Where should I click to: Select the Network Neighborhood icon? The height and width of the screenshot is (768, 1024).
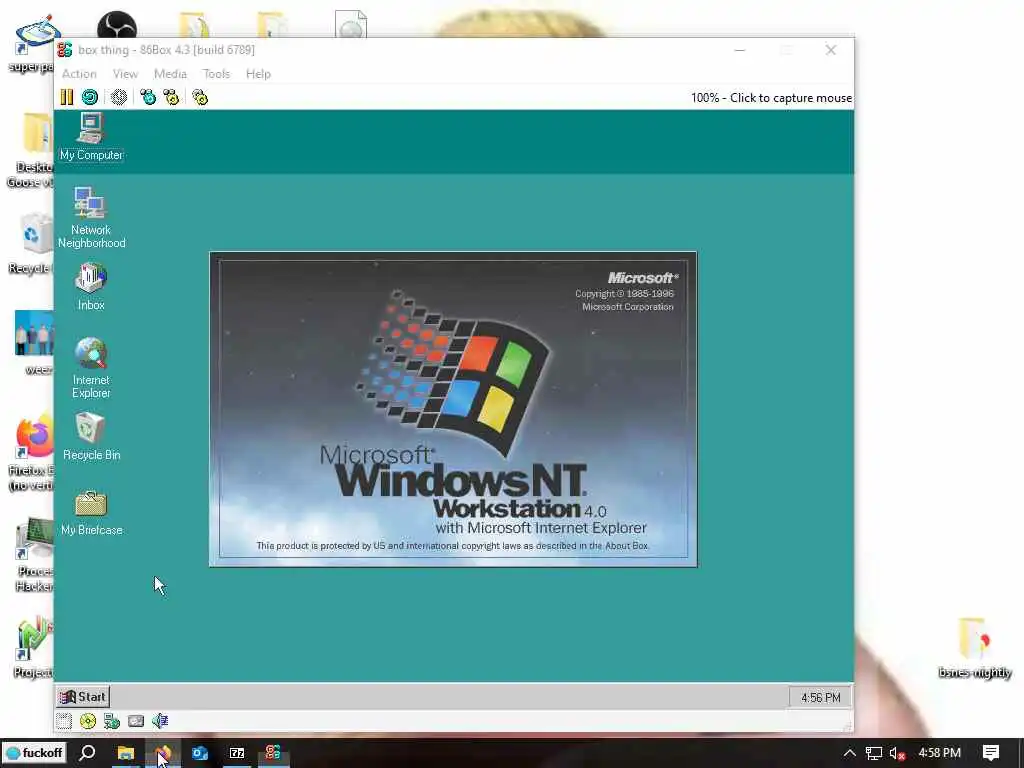(x=91, y=217)
